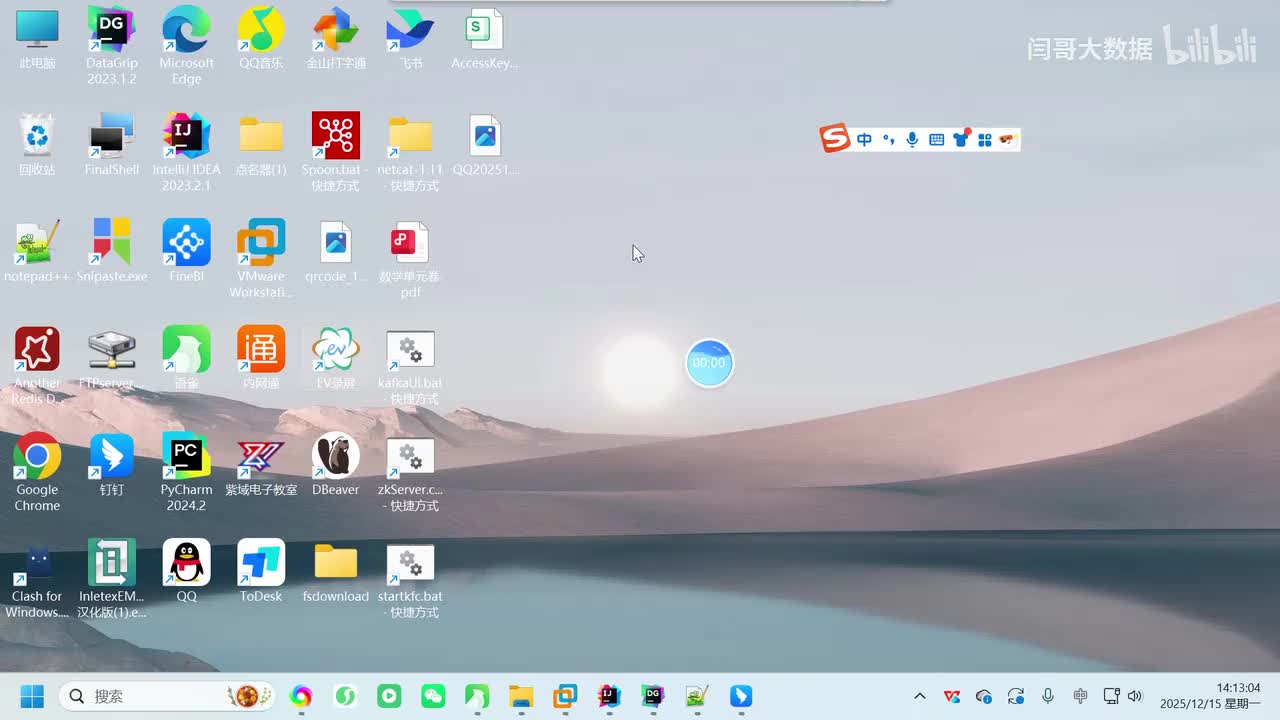Viewport: 1280px width, 720px height.
Task: Open the Windows Start menu
Action: [32, 696]
